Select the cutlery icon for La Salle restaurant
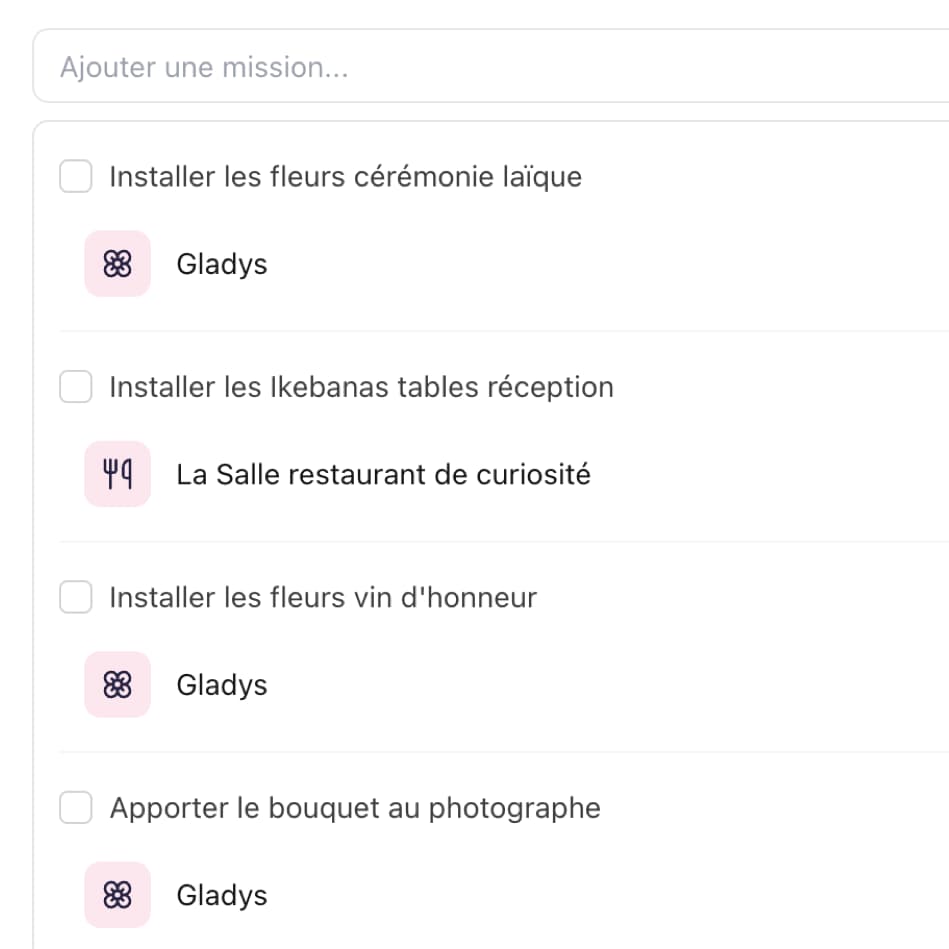949x949 pixels. (117, 475)
